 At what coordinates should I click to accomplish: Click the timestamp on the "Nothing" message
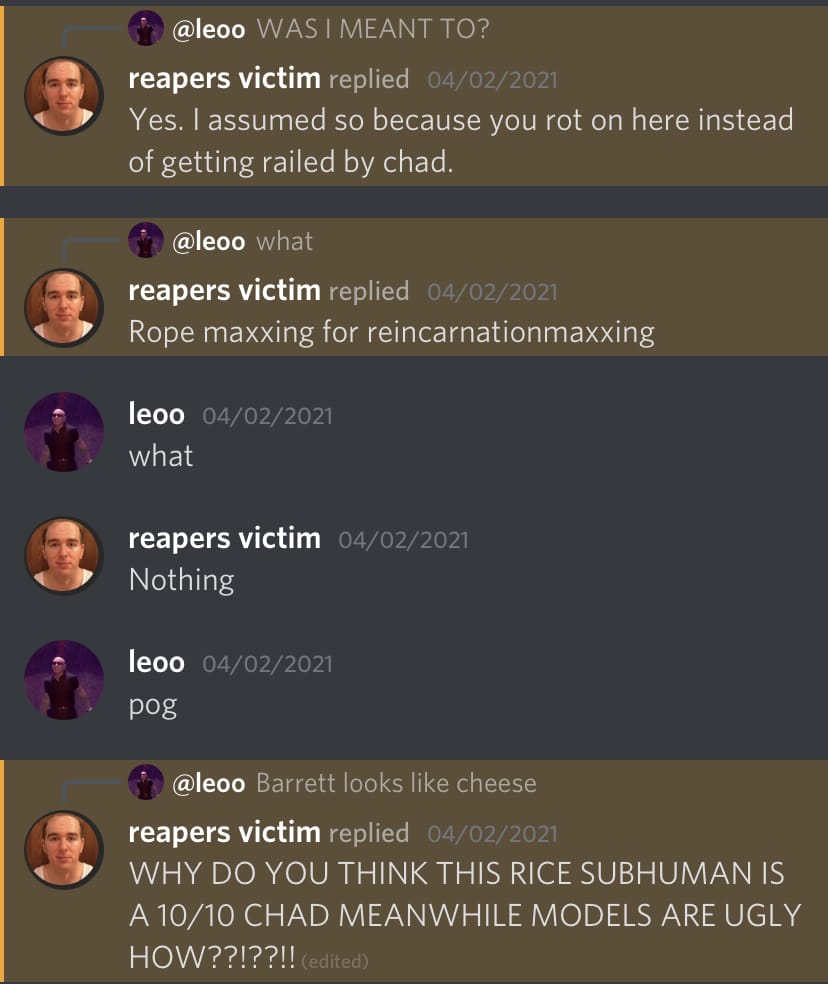click(x=403, y=540)
